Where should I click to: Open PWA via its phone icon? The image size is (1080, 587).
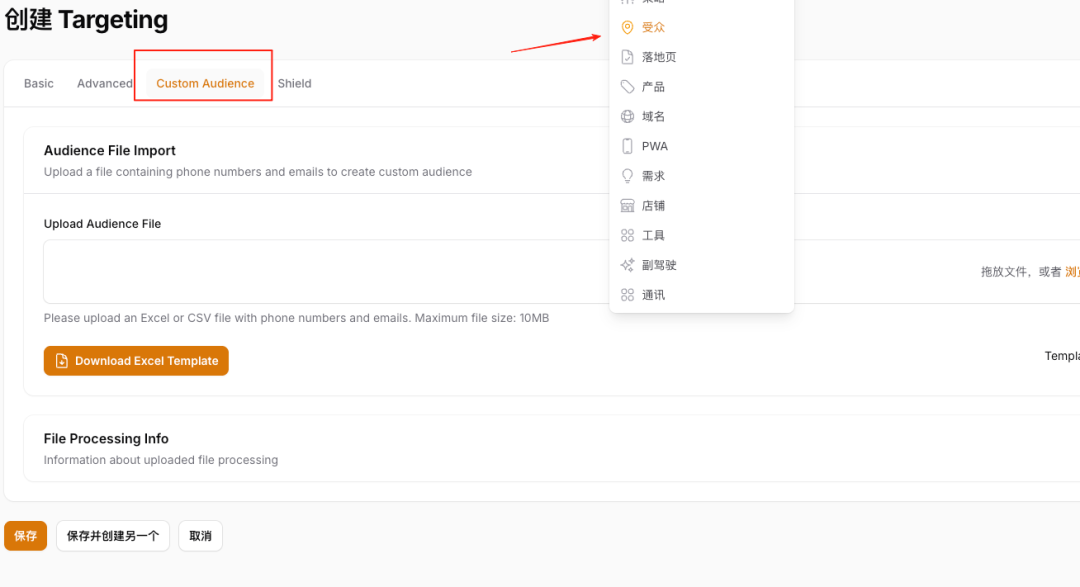[627, 146]
